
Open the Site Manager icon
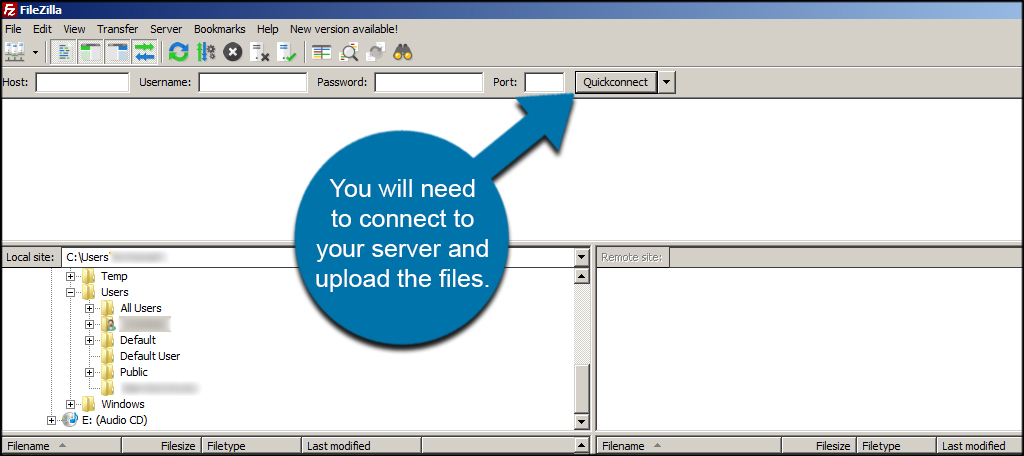[x=14, y=52]
